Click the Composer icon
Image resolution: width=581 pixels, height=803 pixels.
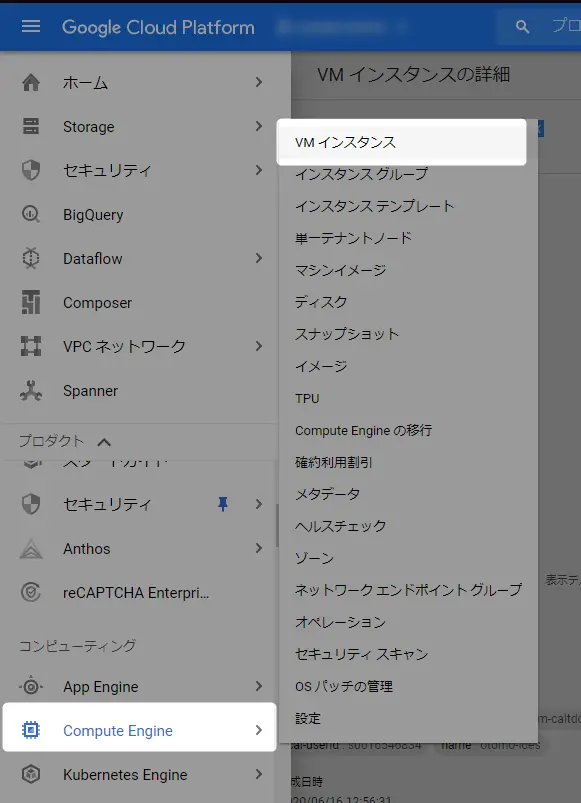click(31, 302)
